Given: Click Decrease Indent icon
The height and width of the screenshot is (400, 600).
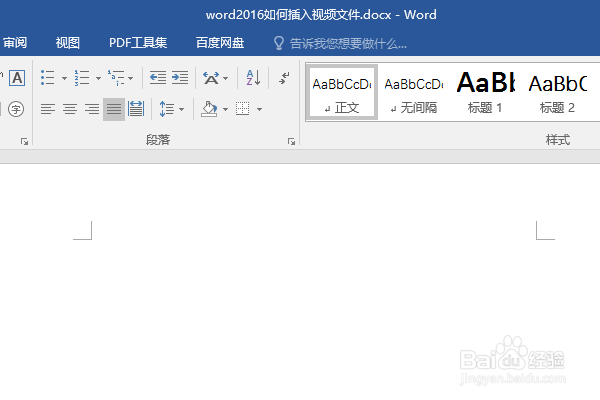Looking at the screenshot, I should click(x=158, y=78).
